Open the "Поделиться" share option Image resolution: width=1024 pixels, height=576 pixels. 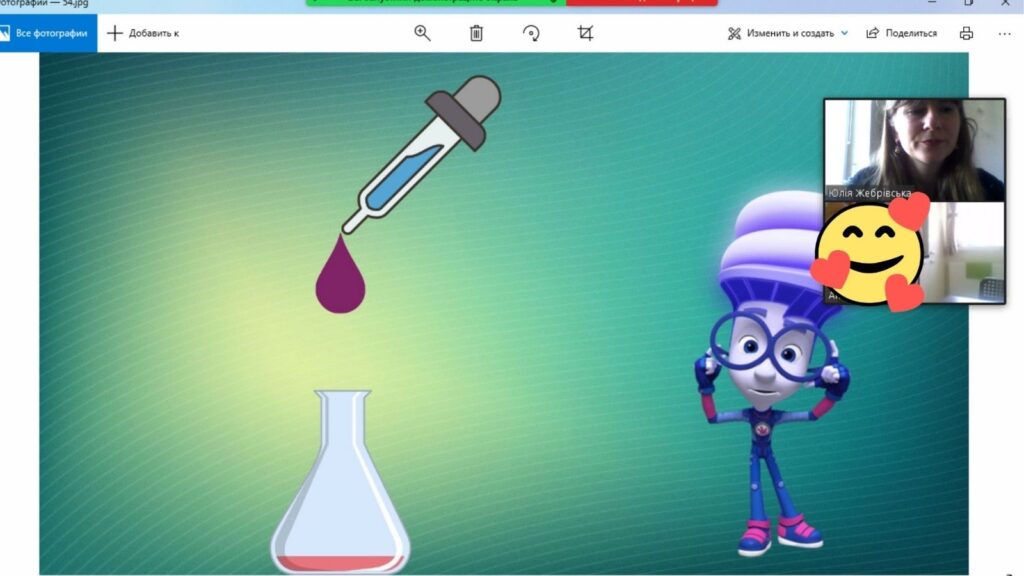tap(901, 33)
